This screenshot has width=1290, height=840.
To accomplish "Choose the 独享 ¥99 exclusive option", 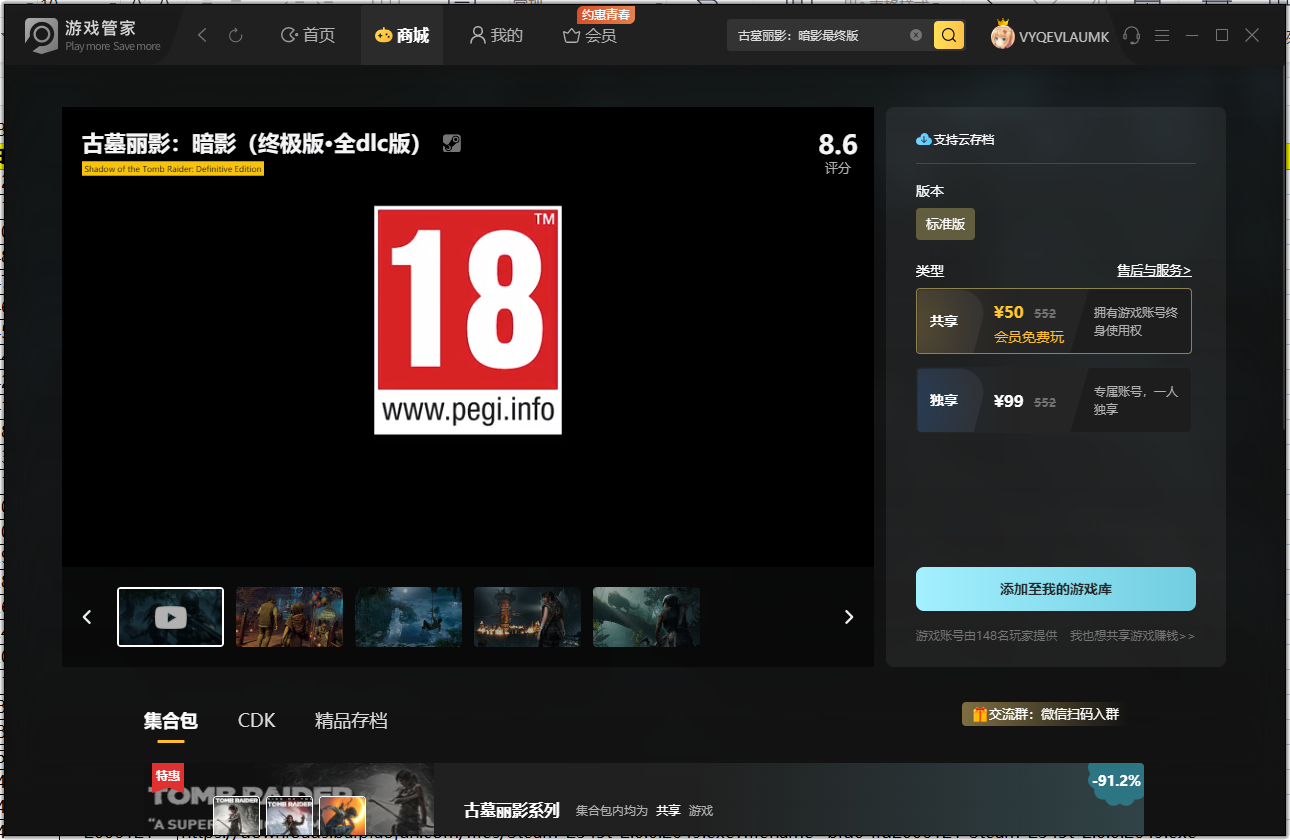I will [1054, 400].
